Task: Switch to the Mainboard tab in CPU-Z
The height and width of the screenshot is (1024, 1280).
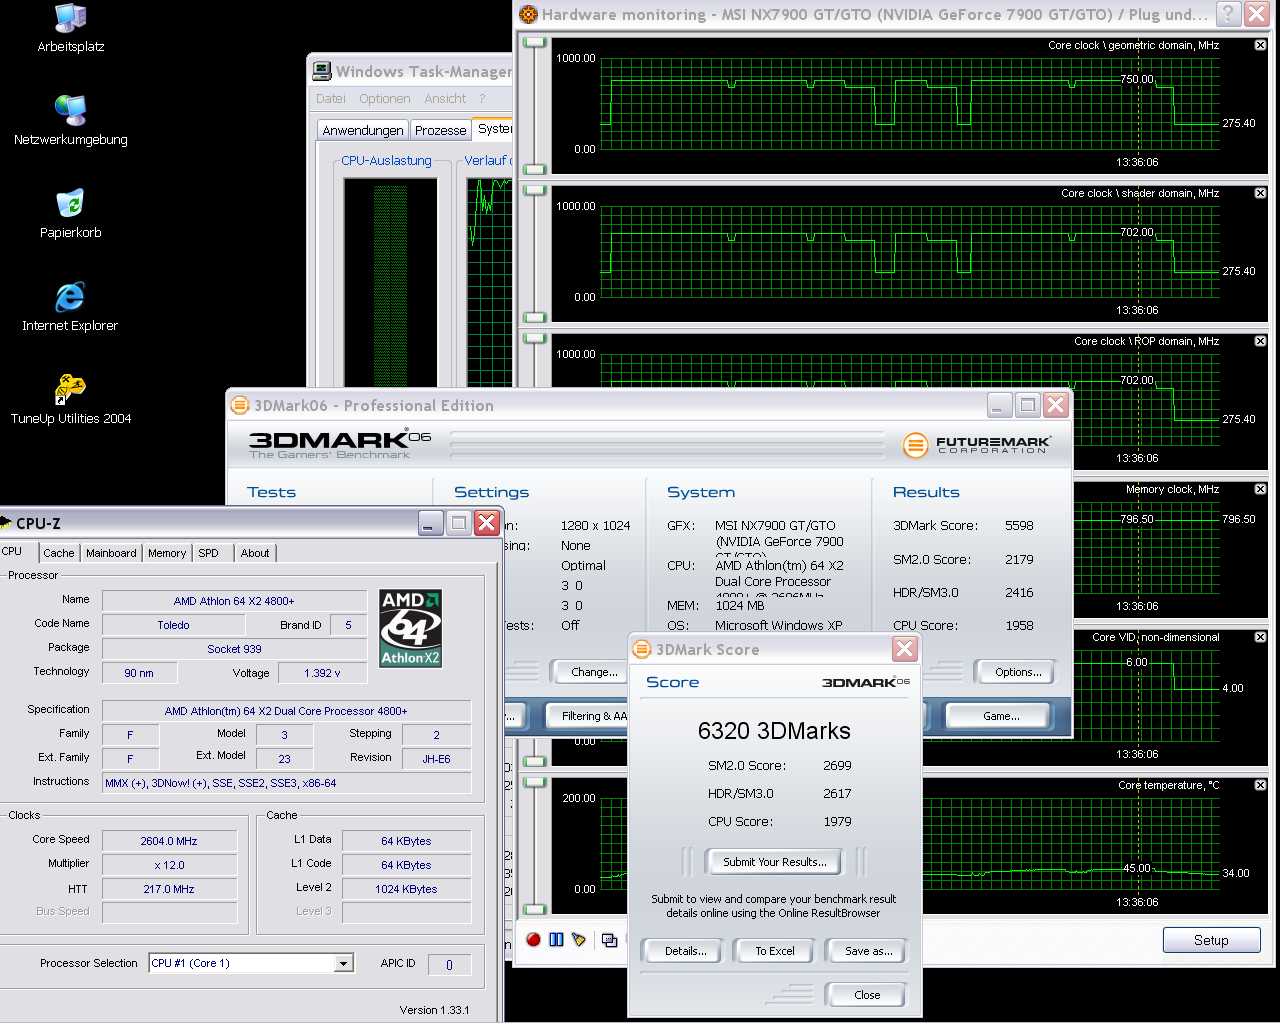Action: [x=111, y=553]
